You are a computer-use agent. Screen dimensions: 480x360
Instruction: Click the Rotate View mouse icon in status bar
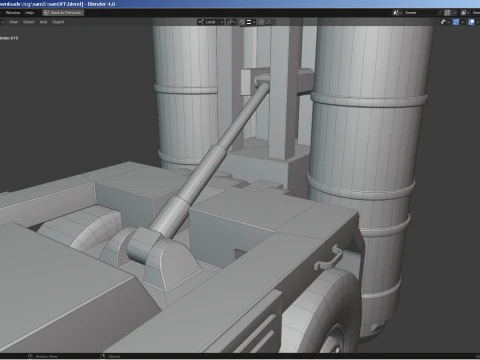click(x=30, y=357)
